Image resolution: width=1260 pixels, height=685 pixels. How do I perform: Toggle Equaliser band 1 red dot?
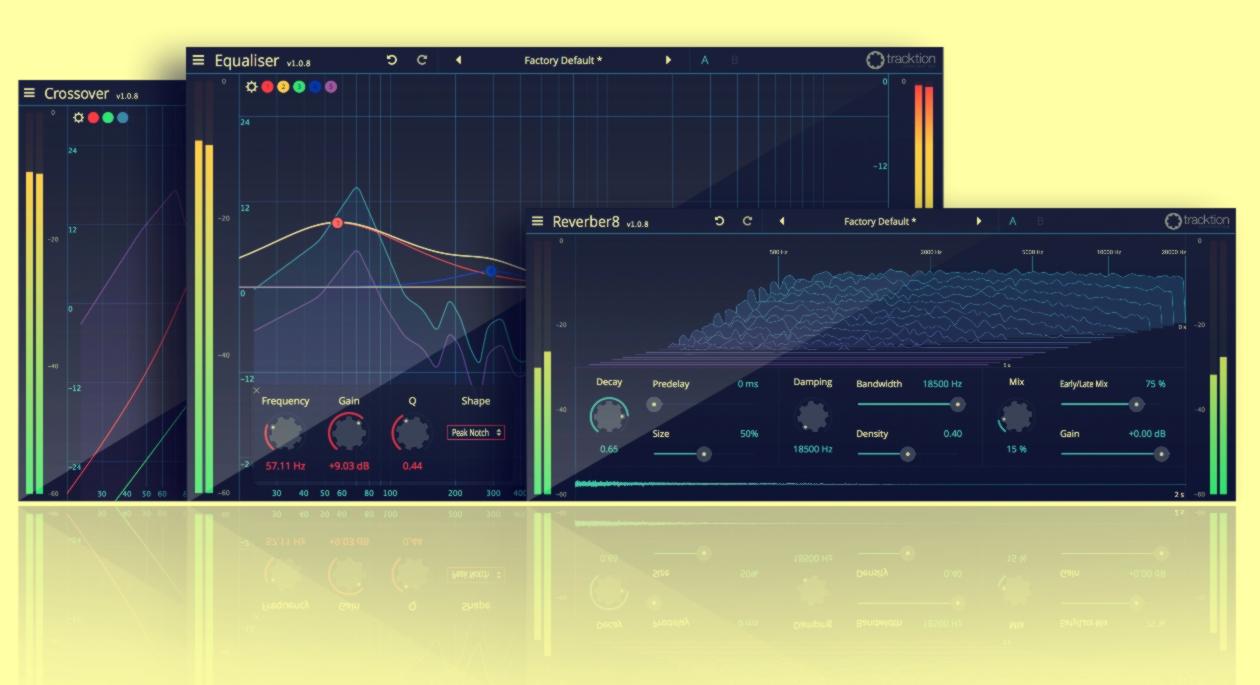point(267,87)
